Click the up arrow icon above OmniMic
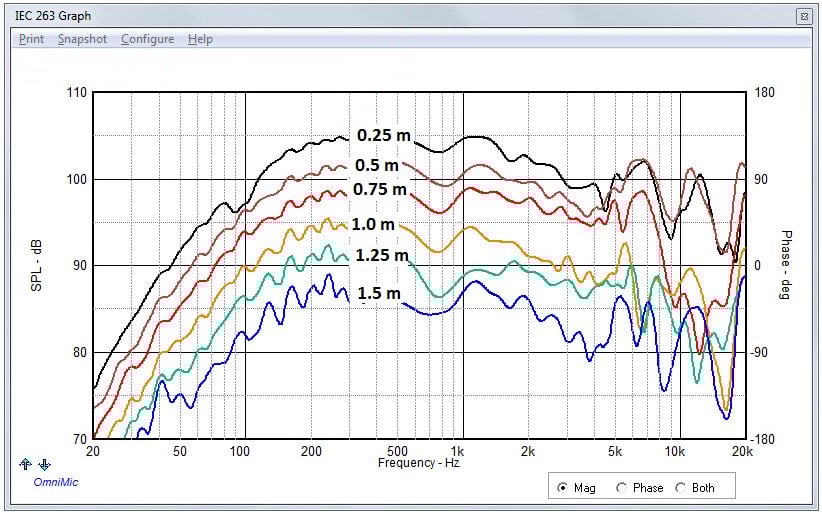This screenshot has width=822, height=515. (x=25, y=464)
